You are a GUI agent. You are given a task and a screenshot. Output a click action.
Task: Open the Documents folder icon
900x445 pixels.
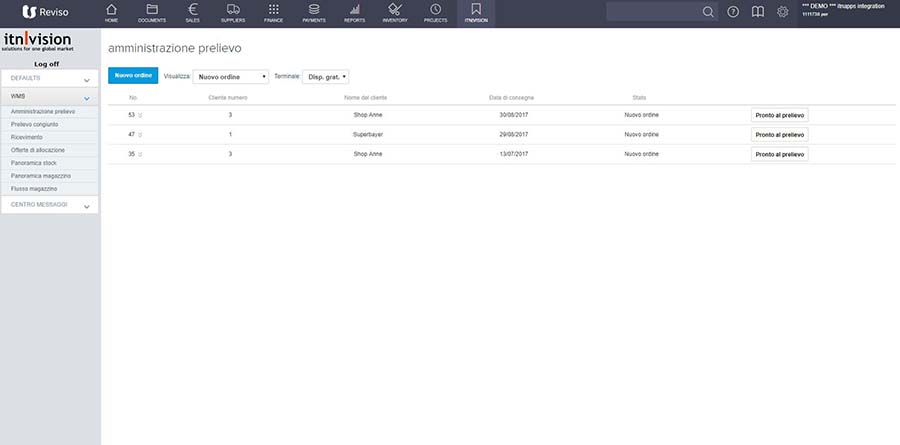tap(152, 12)
